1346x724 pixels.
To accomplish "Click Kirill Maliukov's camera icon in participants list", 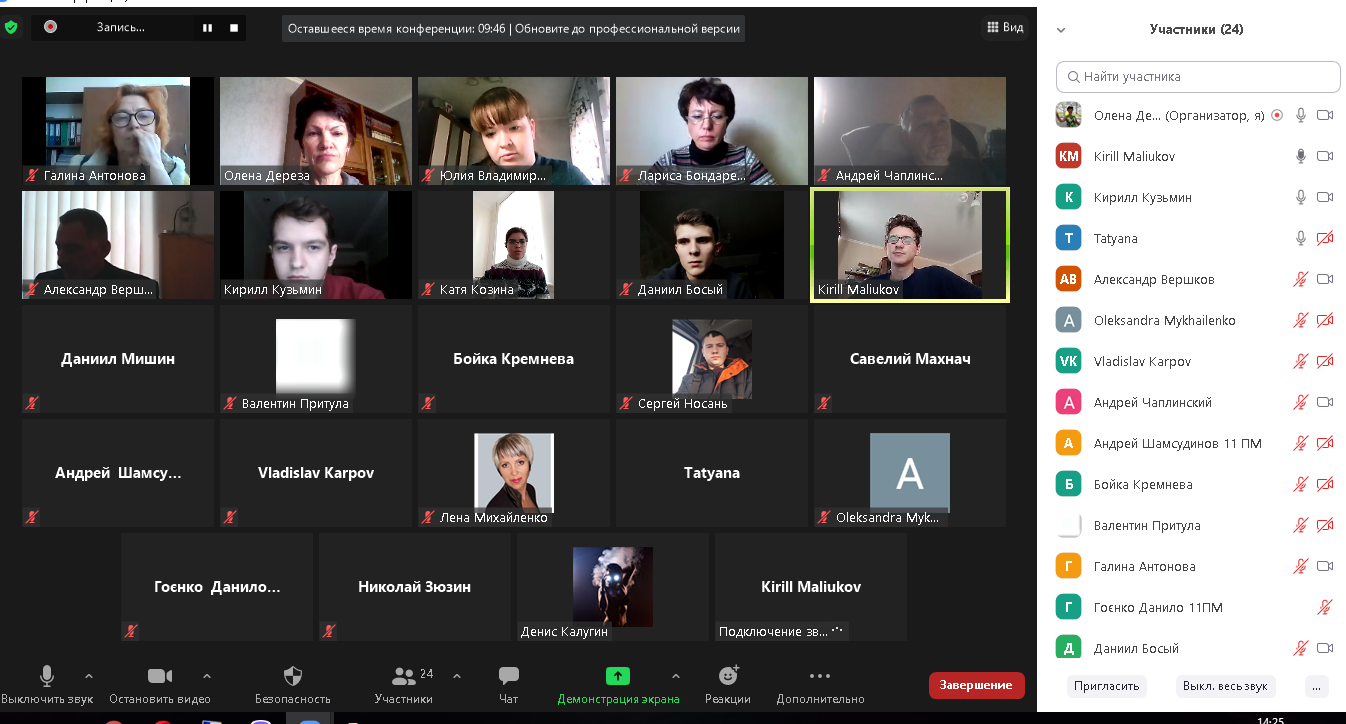I will point(1325,157).
